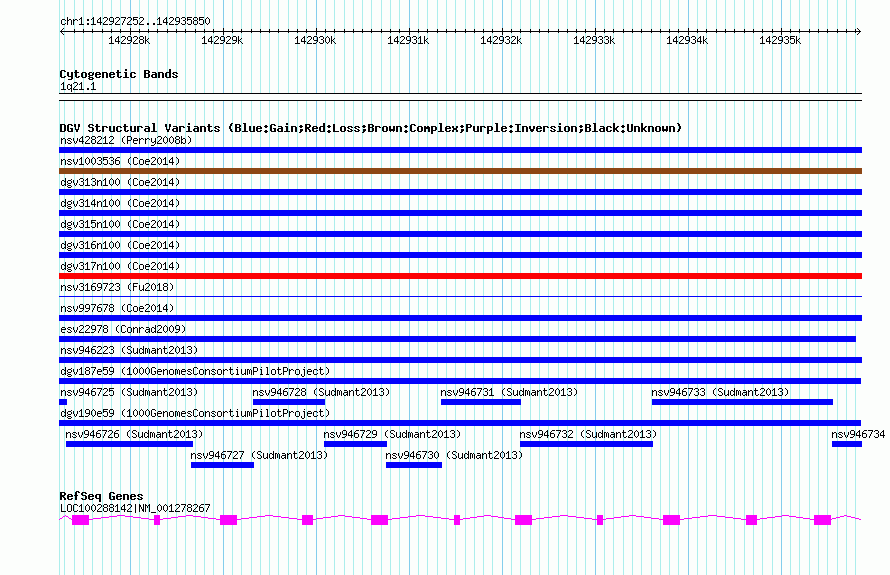Select the nsv946730 blue variant segment

click(414, 465)
